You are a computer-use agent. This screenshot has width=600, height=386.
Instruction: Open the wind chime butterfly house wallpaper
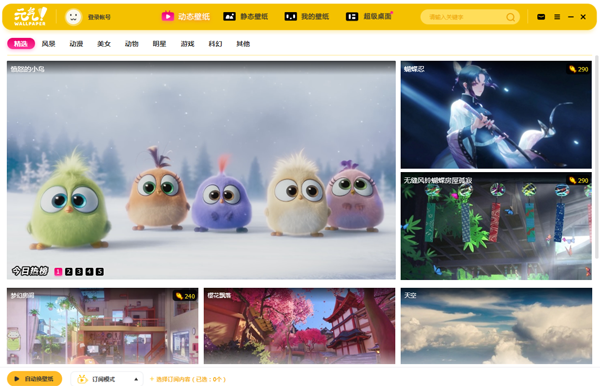point(496,226)
